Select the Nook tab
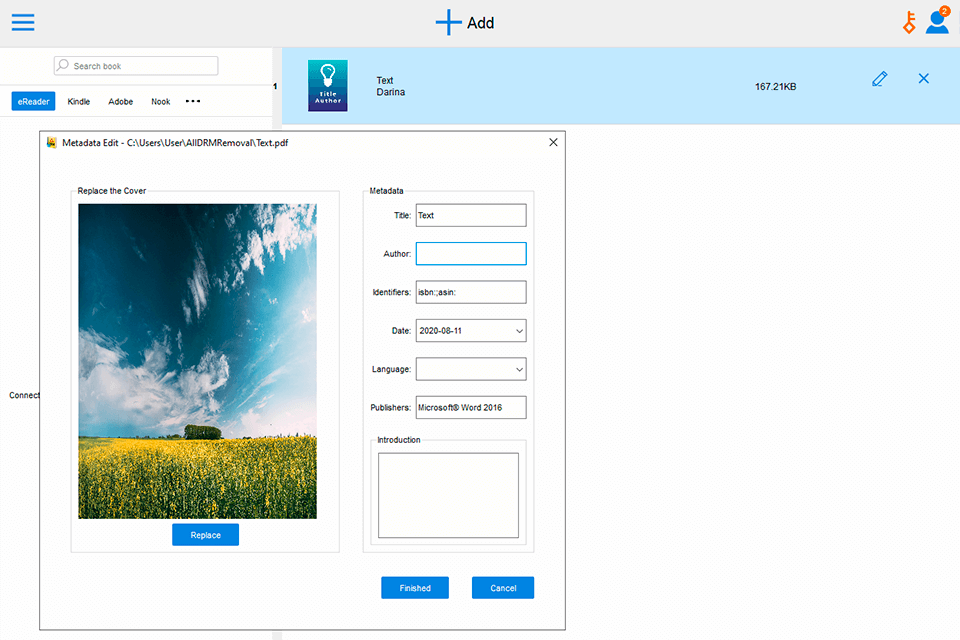This screenshot has height=640, width=960. click(x=161, y=101)
